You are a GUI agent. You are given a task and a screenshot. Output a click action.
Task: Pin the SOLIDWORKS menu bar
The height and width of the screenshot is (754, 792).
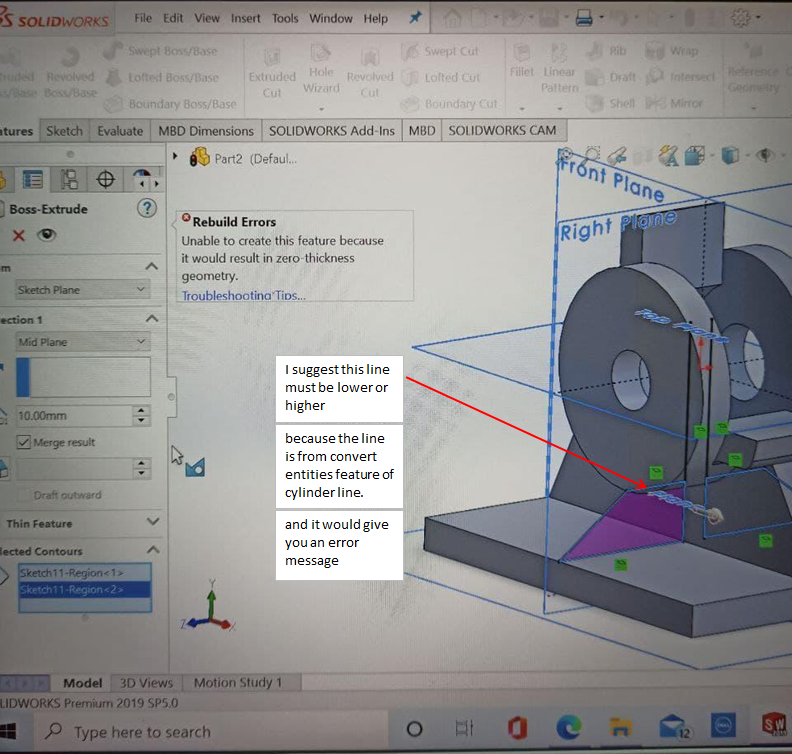415,18
